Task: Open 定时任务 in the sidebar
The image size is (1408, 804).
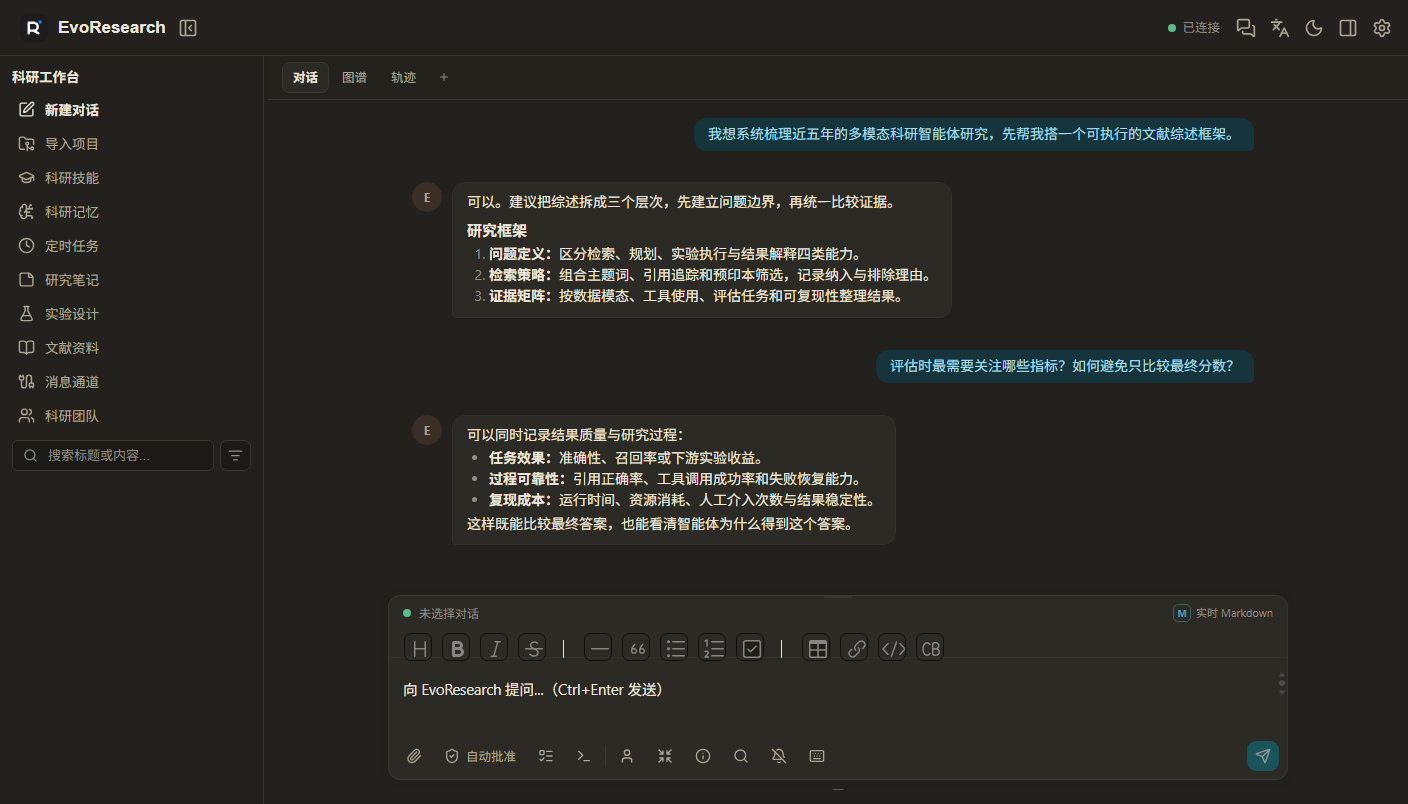Action: pyautogui.click(x=131, y=246)
